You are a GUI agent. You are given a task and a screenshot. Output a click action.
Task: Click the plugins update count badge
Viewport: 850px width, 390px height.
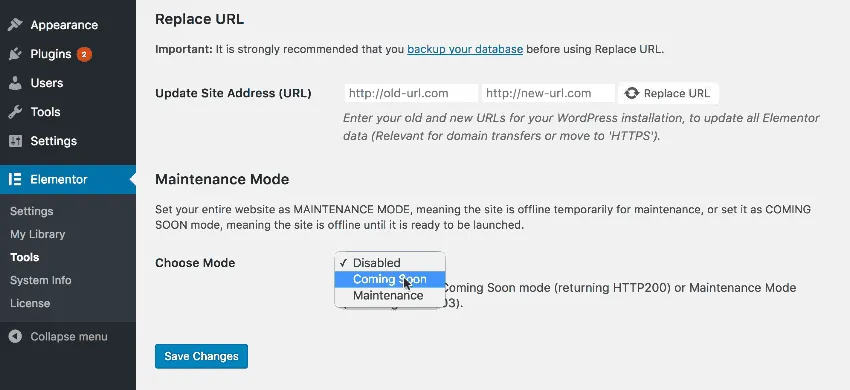[x=84, y=54]
